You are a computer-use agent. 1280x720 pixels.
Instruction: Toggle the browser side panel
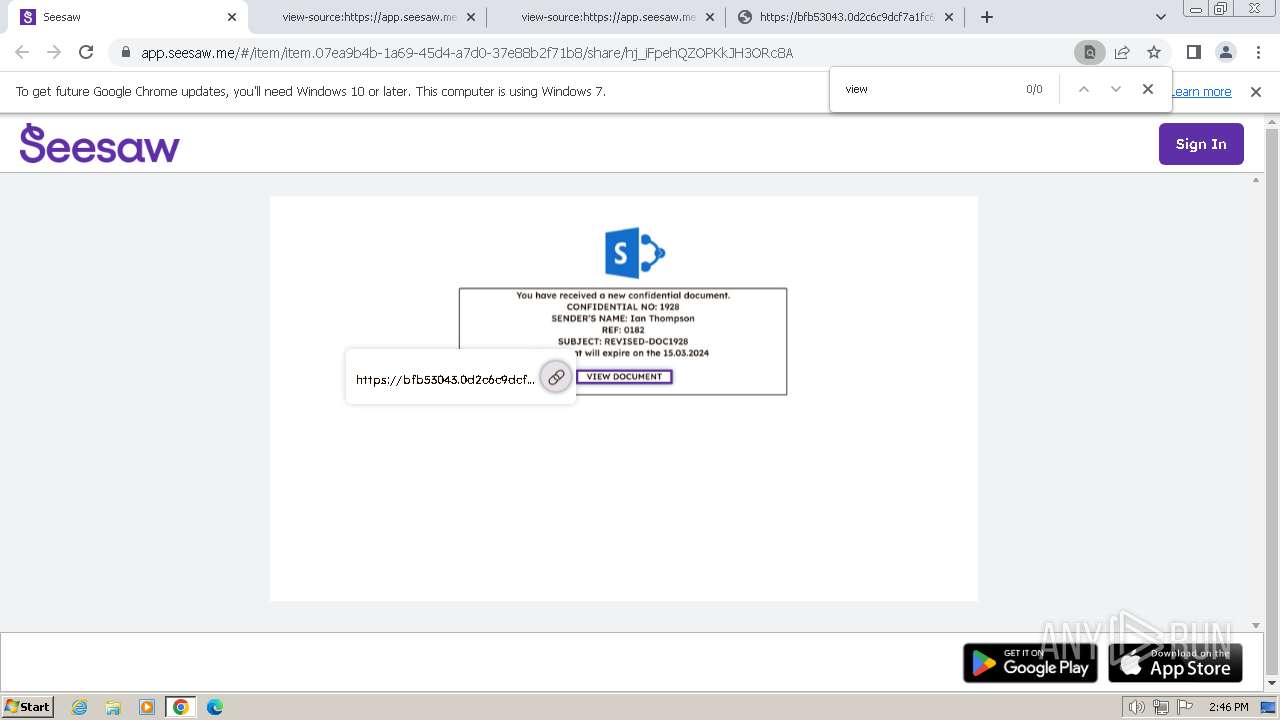pos(1193,53)
